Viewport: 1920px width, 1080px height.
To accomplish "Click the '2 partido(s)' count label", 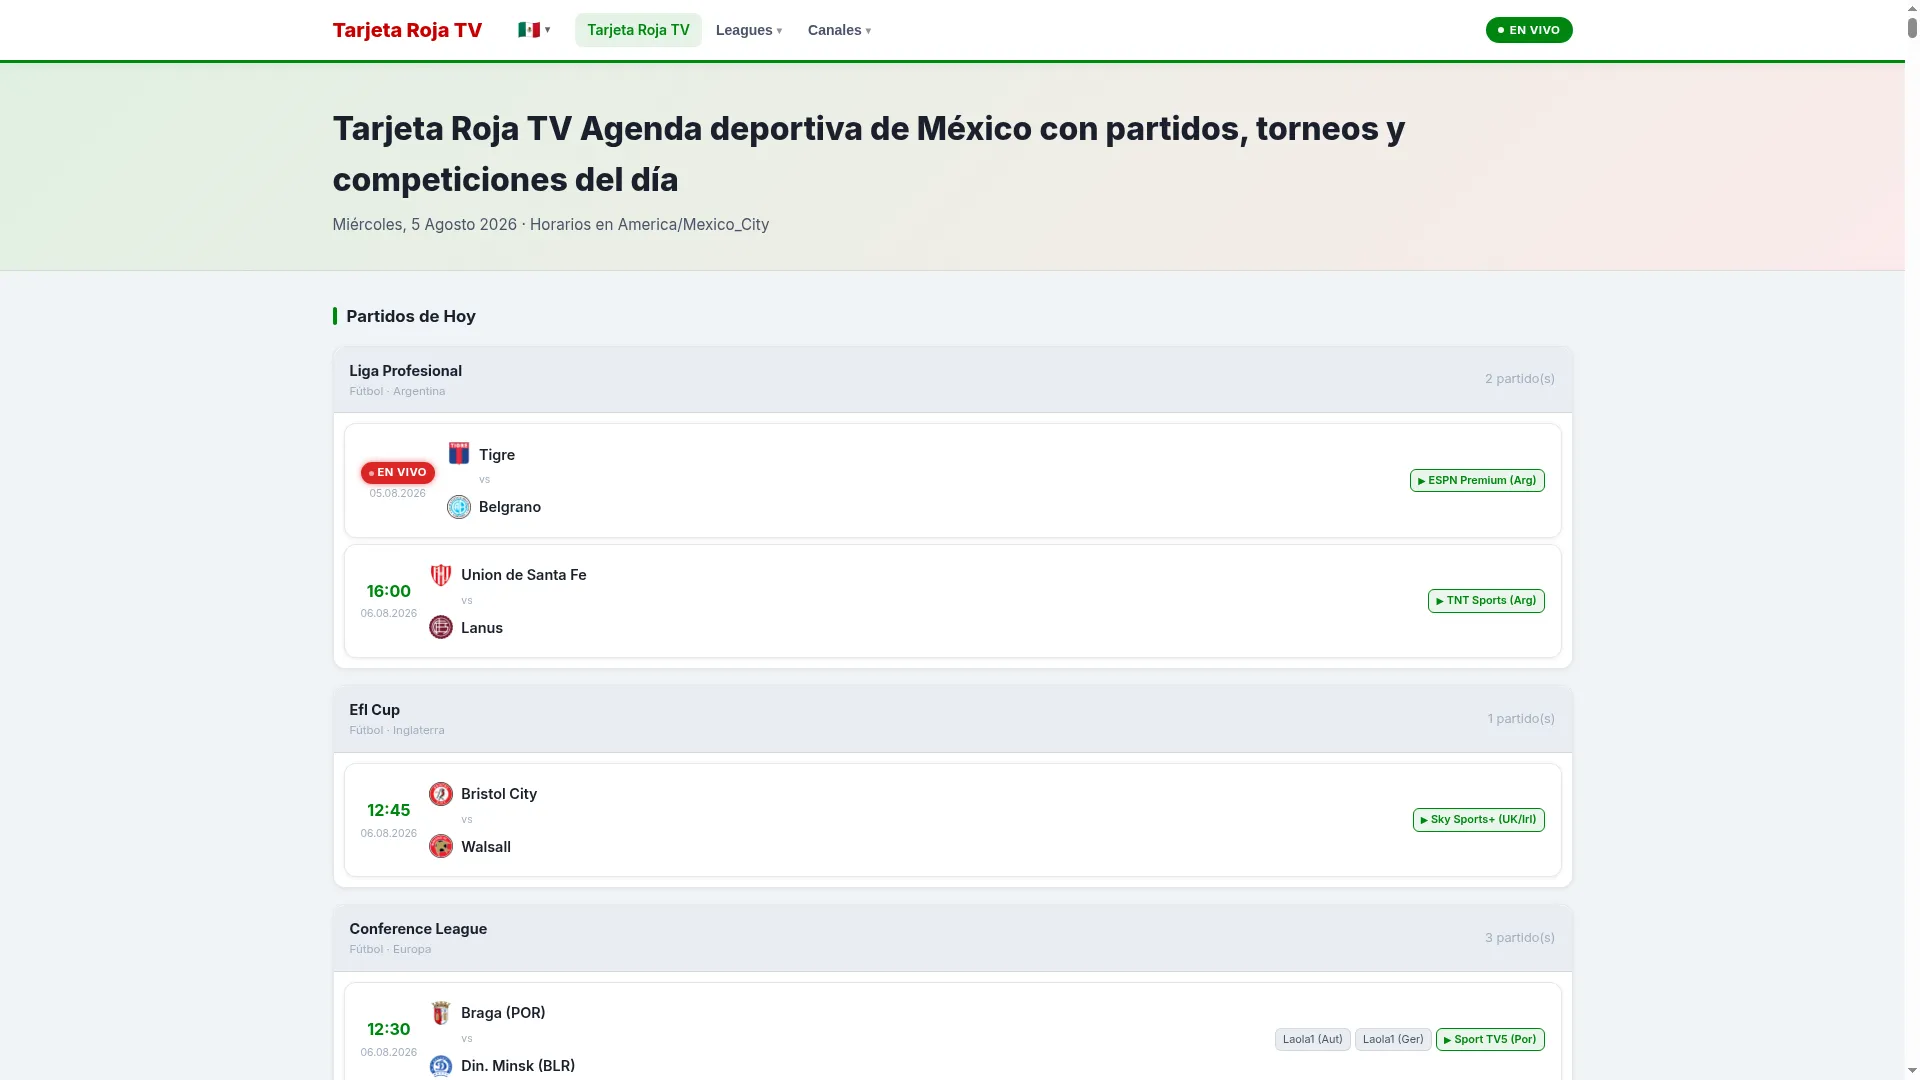I will [1519, 379].
